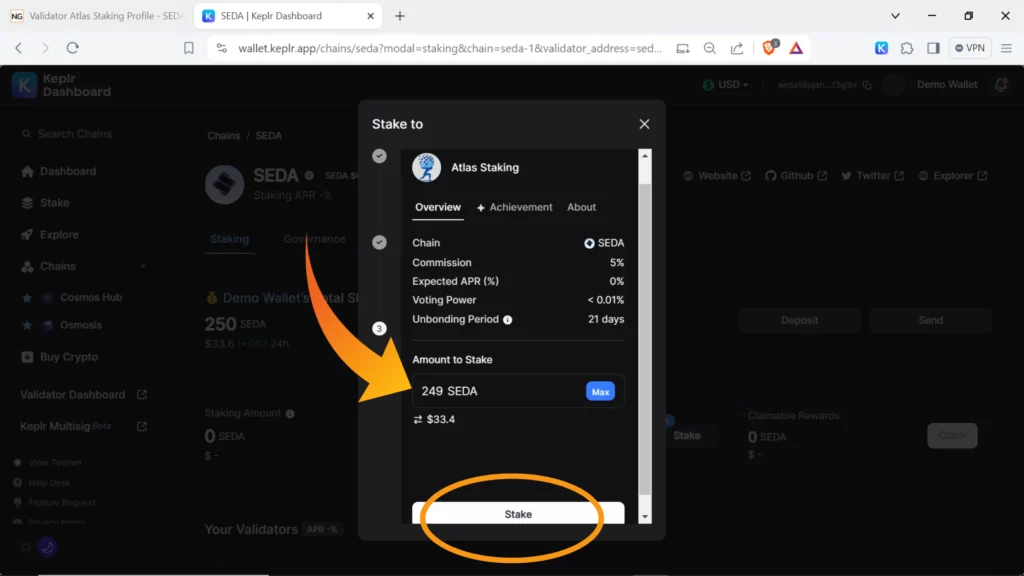Open the USD currency dropdown
The height and width of the screenshot is (576, 1024).
[725, 85]
